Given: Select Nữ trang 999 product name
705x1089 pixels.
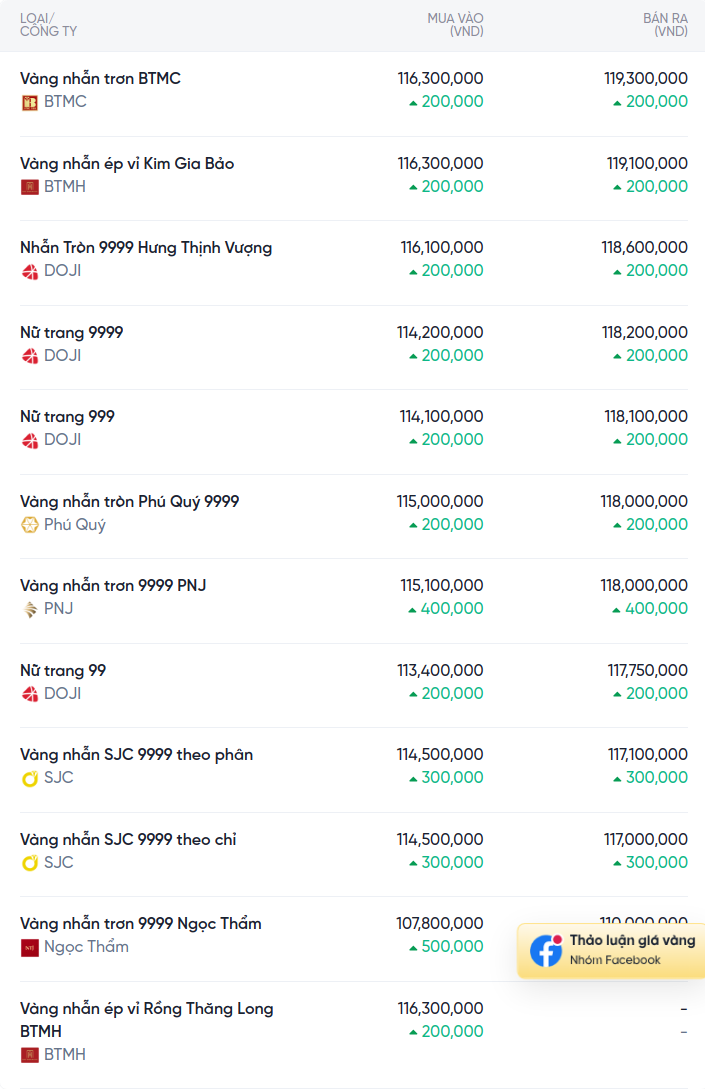Looking at the screenshot, I should pyautogui.click(x=67, y=417).
